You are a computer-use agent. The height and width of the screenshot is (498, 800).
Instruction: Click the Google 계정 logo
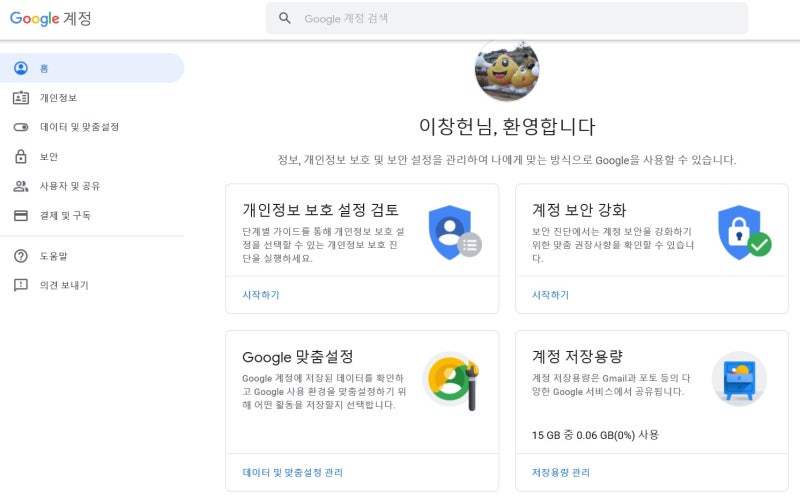pos(51,18)
